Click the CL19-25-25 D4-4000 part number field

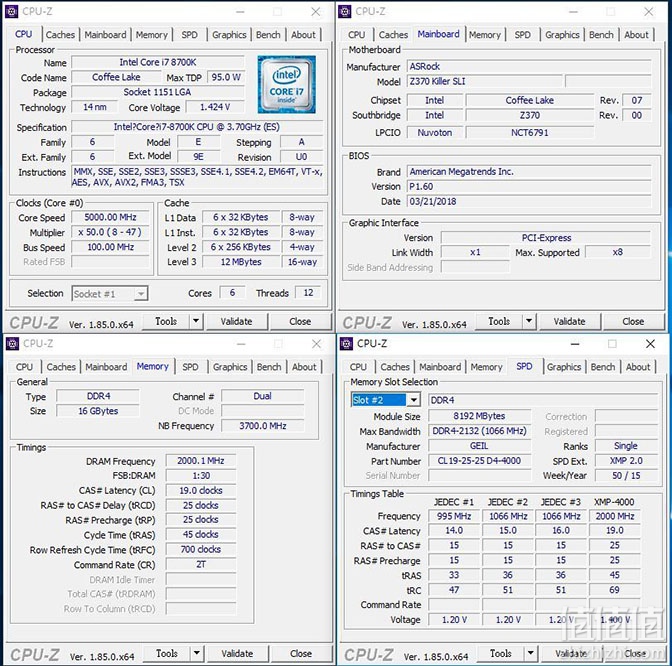pyautogui.click(x=479, y=461)
